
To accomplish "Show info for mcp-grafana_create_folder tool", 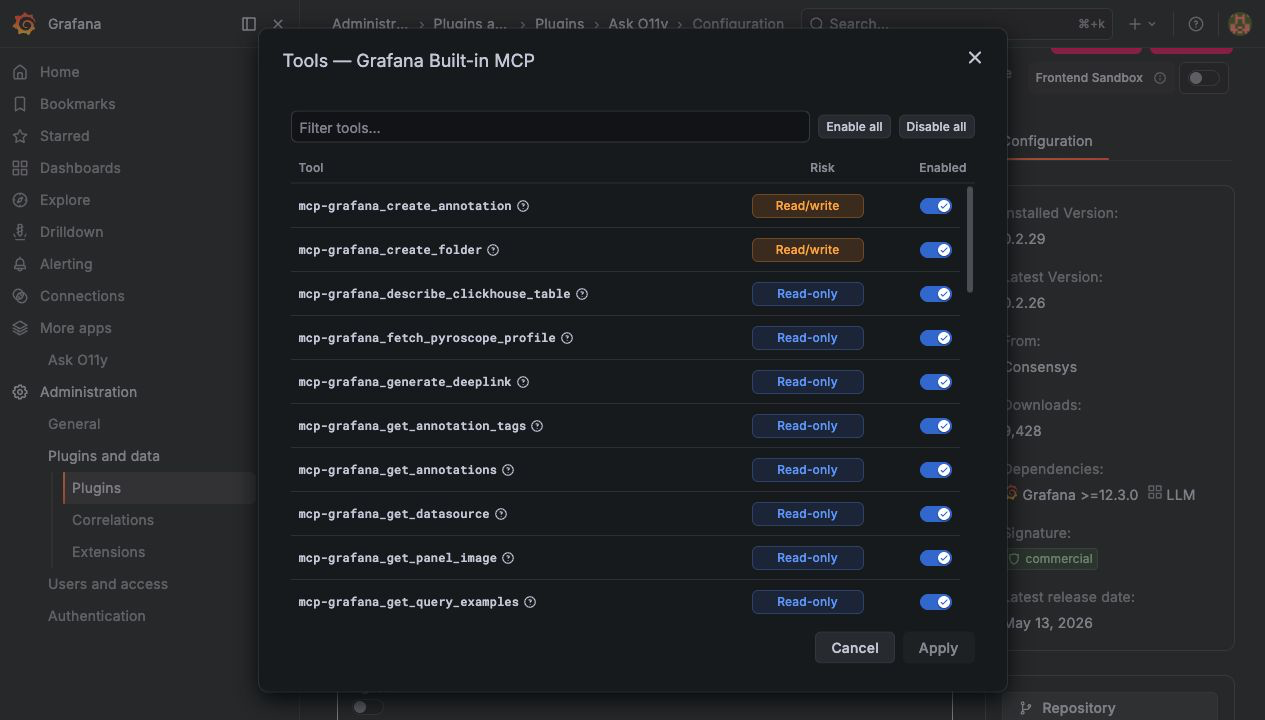I will coord(493,250).
